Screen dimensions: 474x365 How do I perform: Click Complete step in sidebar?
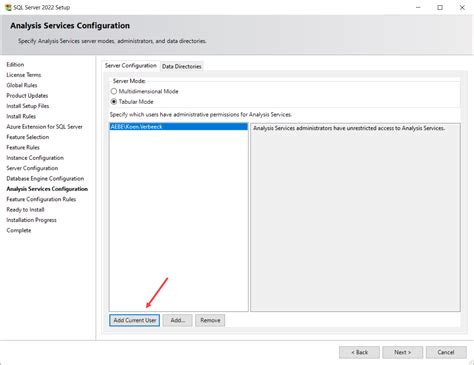point(19,230)
